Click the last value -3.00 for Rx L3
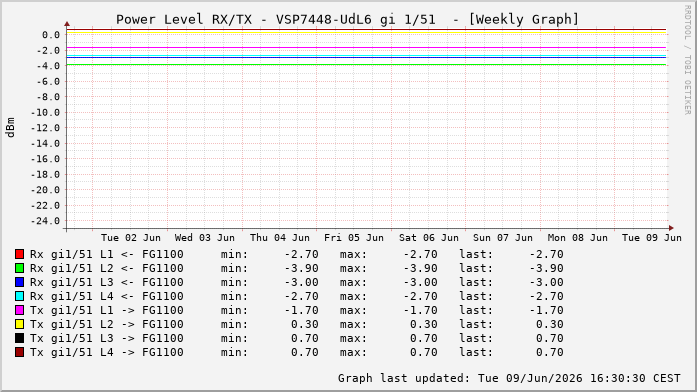This screenshot has width=697, height=392. click(546, 282)
